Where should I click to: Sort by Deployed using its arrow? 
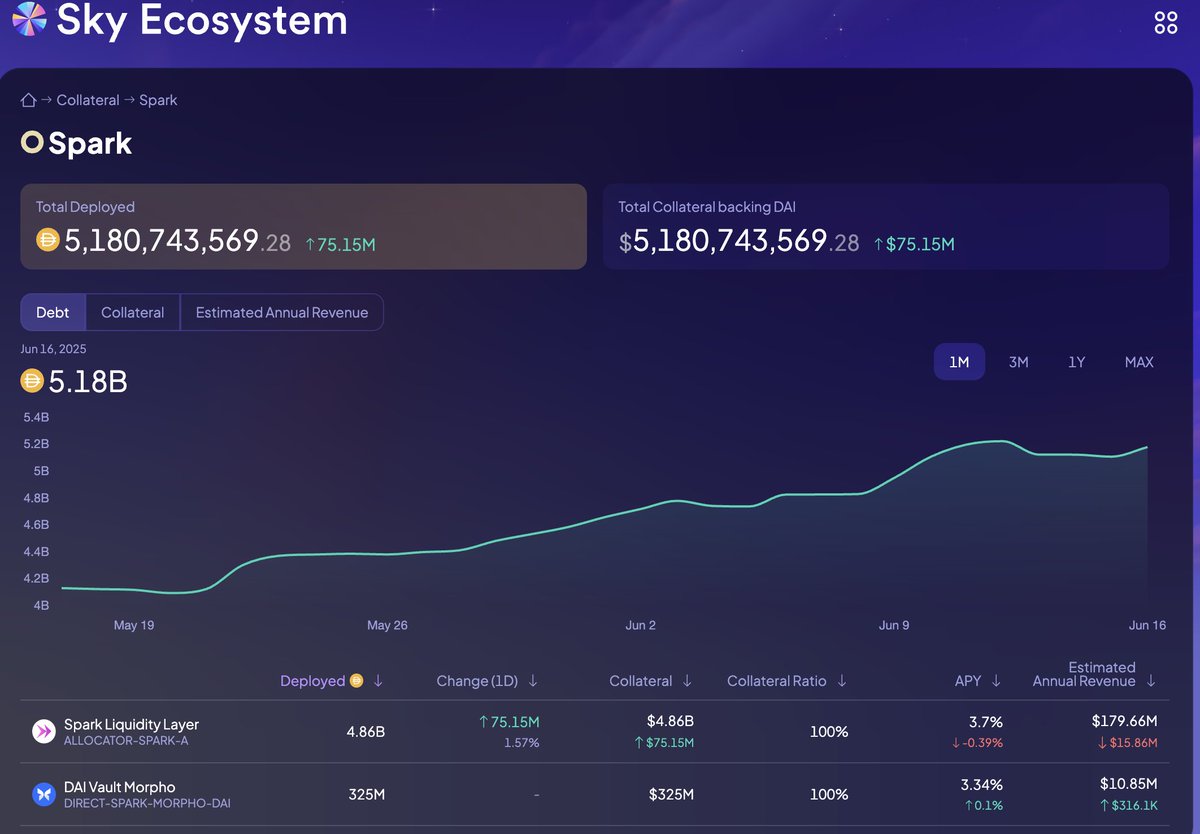point(378,681)
